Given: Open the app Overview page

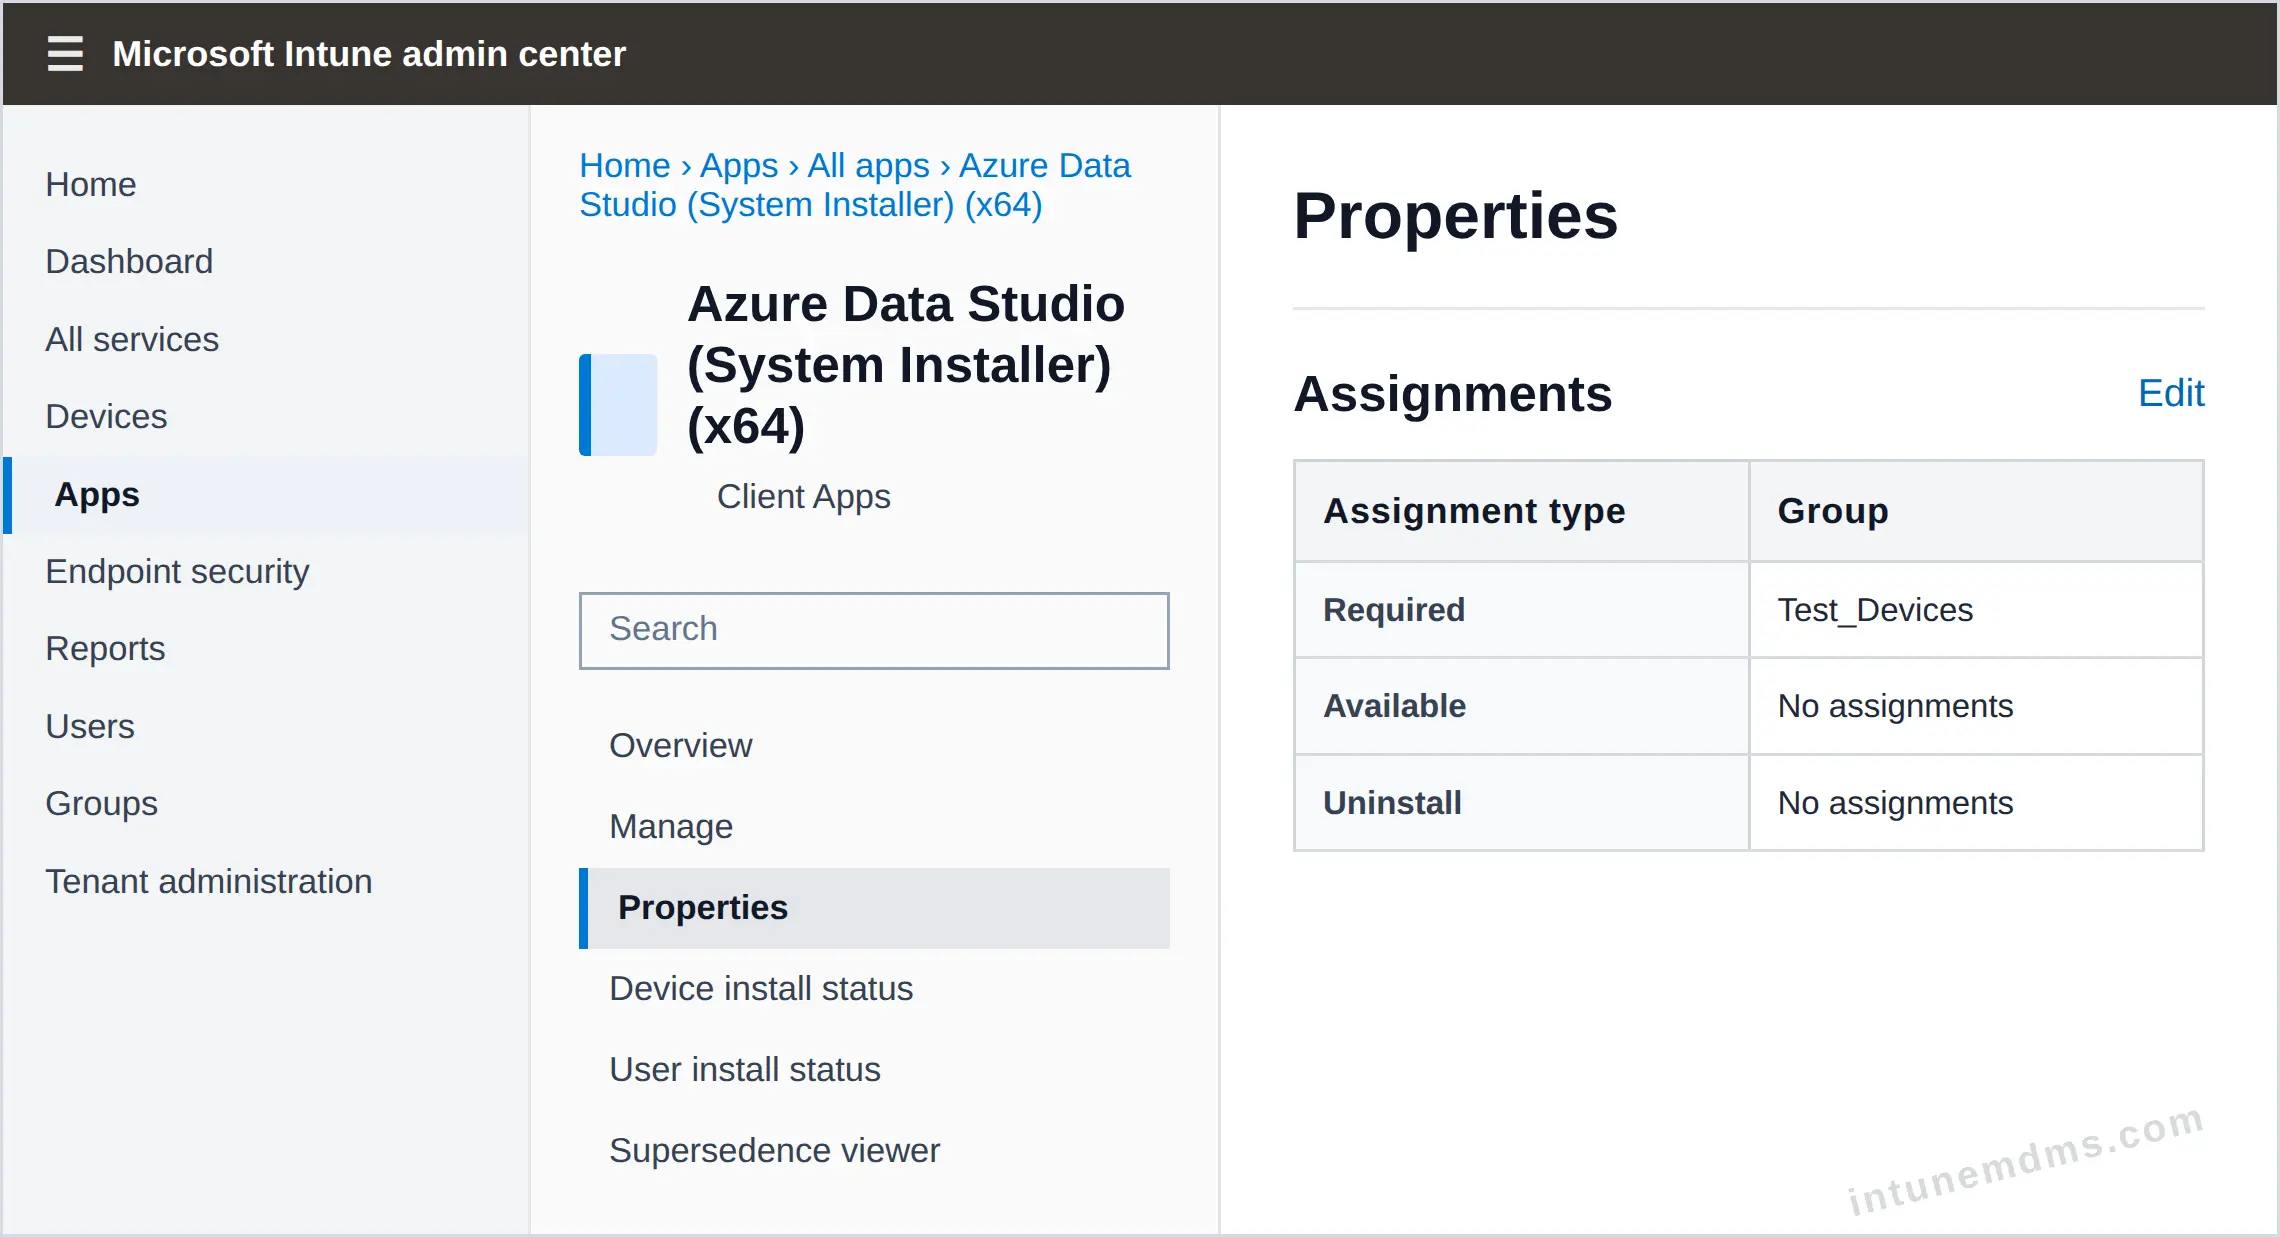Looking at the screenshot, I should [x=680, y=745].
